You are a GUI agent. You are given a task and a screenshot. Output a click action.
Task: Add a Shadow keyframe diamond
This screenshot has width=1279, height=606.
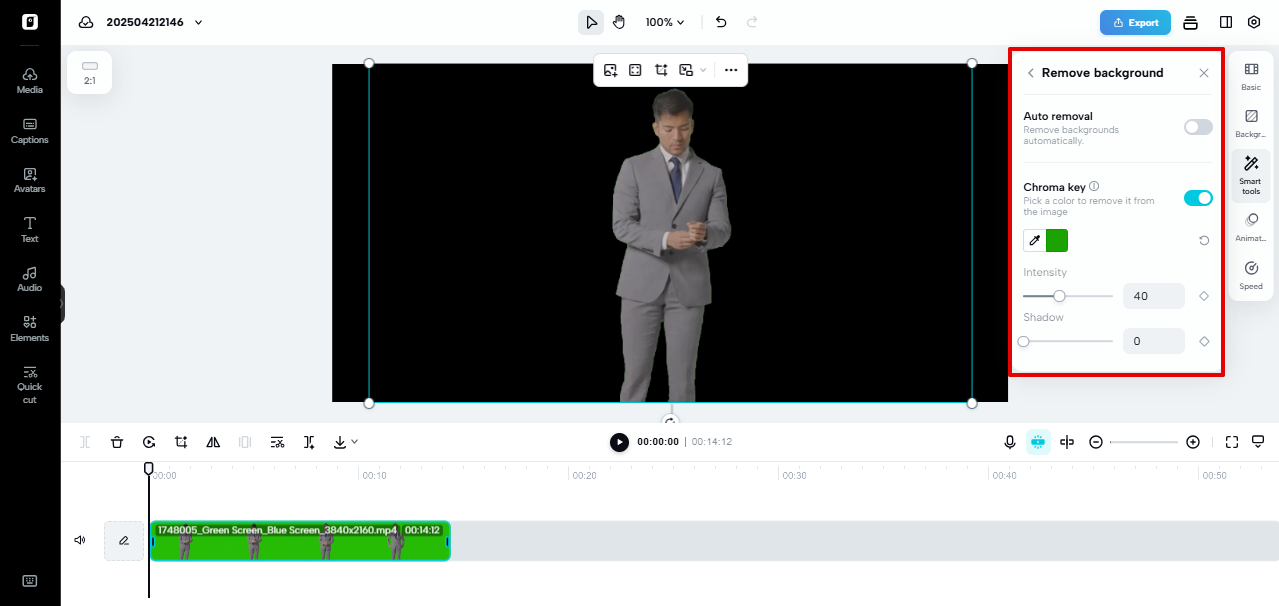point(1204,341)
